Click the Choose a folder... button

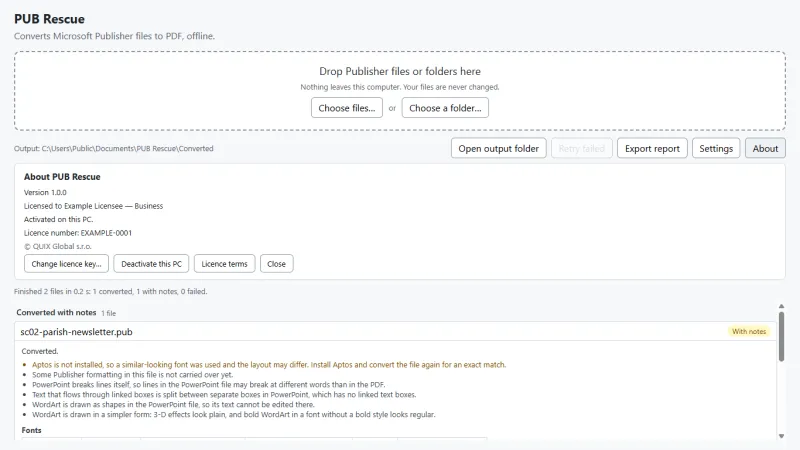click(445, 108)
